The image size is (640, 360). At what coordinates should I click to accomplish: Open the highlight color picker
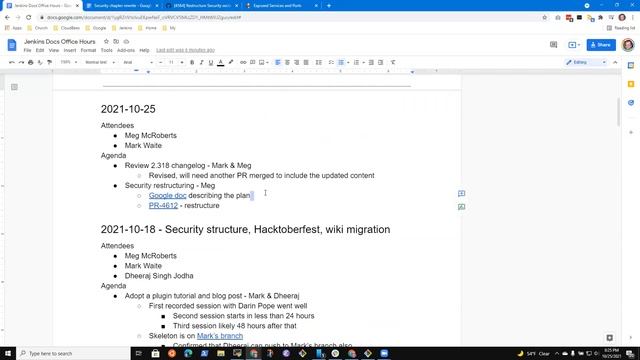coord(231,62)
